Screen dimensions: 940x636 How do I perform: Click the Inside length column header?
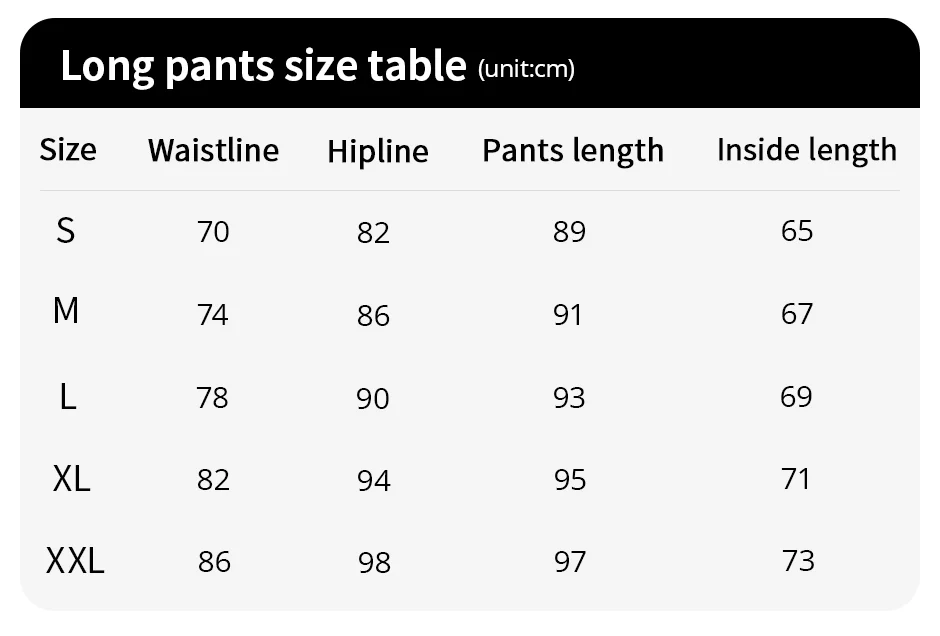807,150
